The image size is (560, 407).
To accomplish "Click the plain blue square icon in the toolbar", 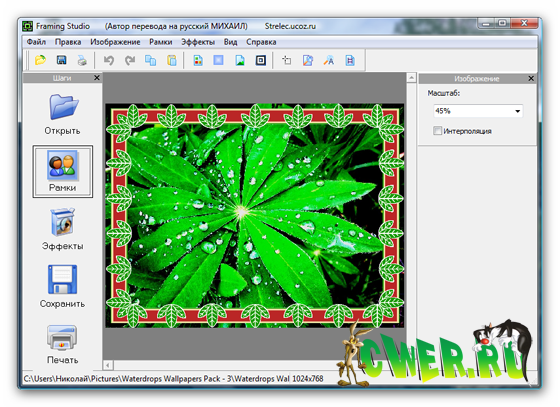I will pos(218,60).
